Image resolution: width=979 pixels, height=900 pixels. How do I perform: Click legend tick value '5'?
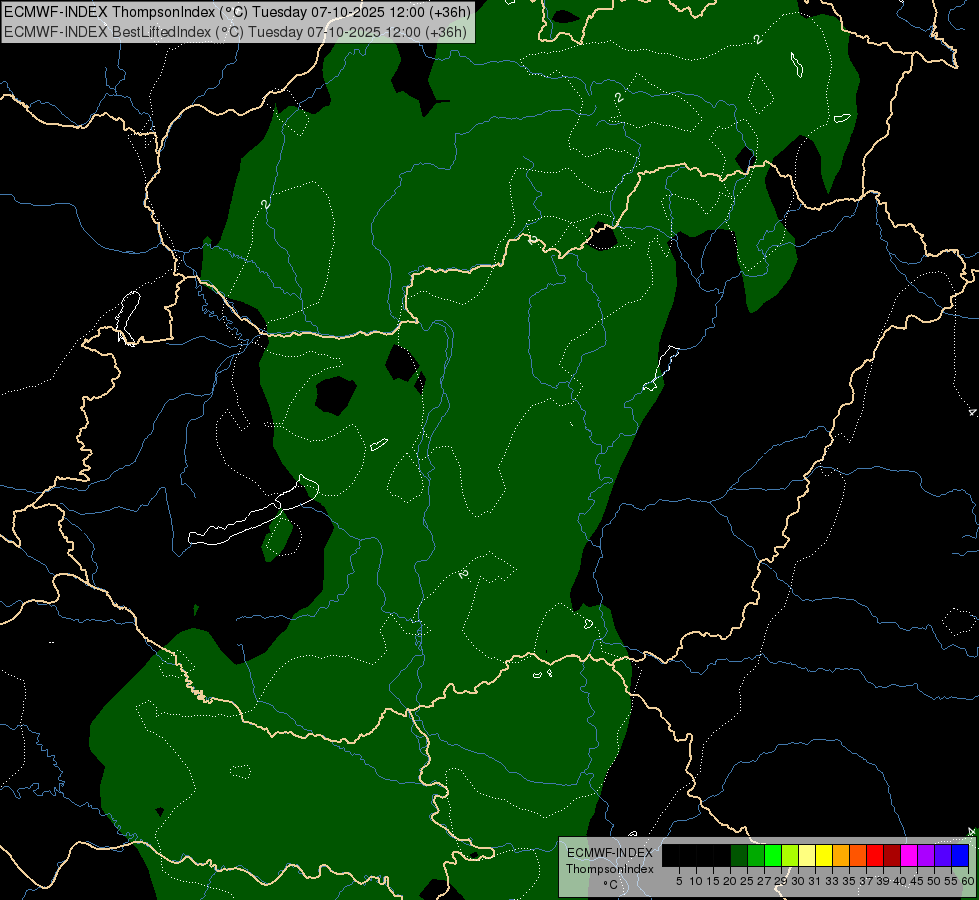tap(679, 881)
